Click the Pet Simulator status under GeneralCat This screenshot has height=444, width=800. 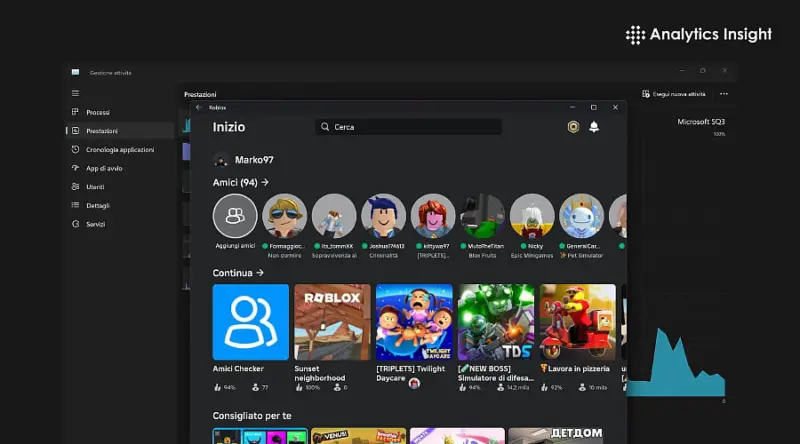coord(582,256)
